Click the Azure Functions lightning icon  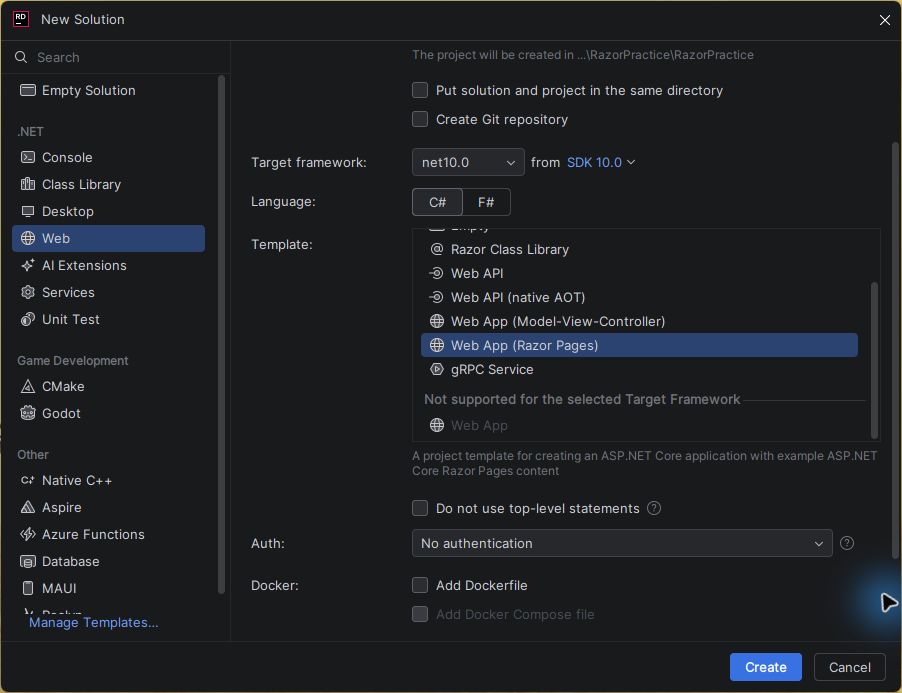point(28,534)
